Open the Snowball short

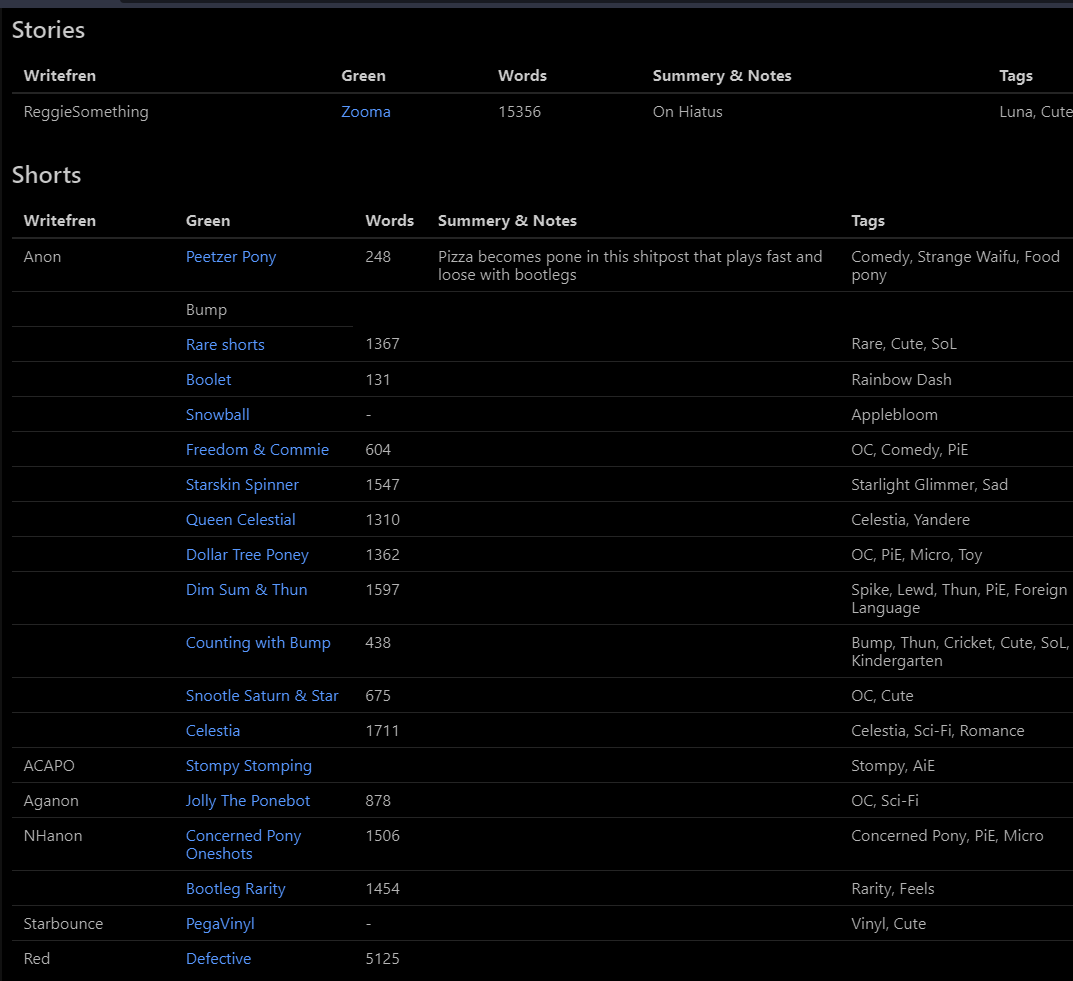point(218,415)
